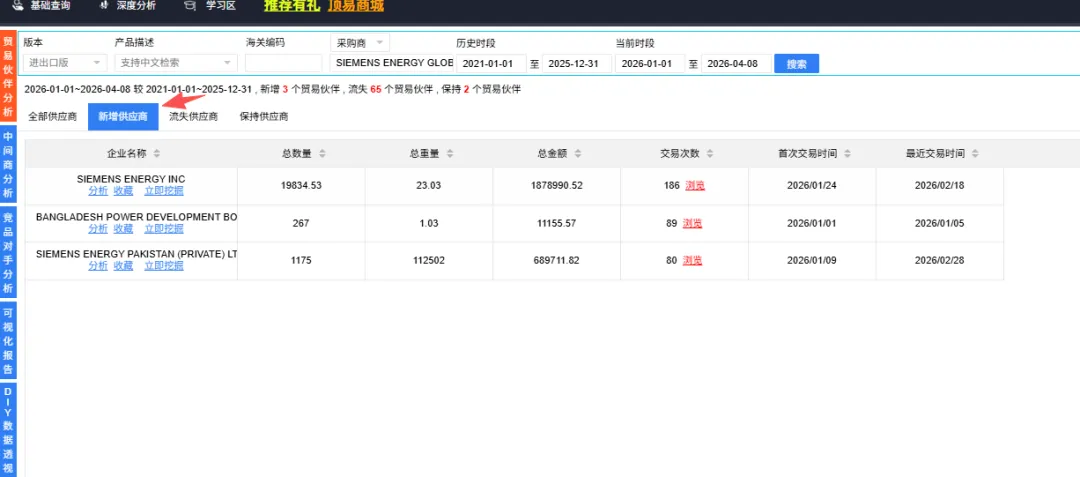Switch to 全部供应商 tab
The image size is (1080, 477).
52,116
